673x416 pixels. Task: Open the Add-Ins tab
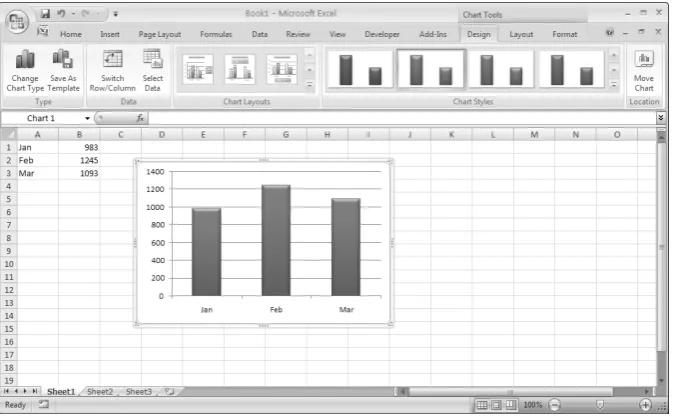click(433, 34)
